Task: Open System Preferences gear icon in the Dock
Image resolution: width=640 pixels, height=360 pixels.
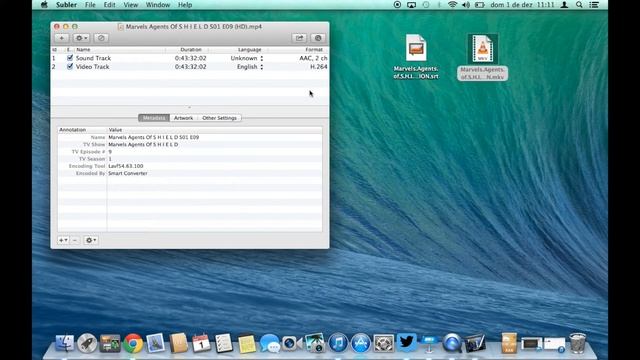Action: click(x=384, y=343)
